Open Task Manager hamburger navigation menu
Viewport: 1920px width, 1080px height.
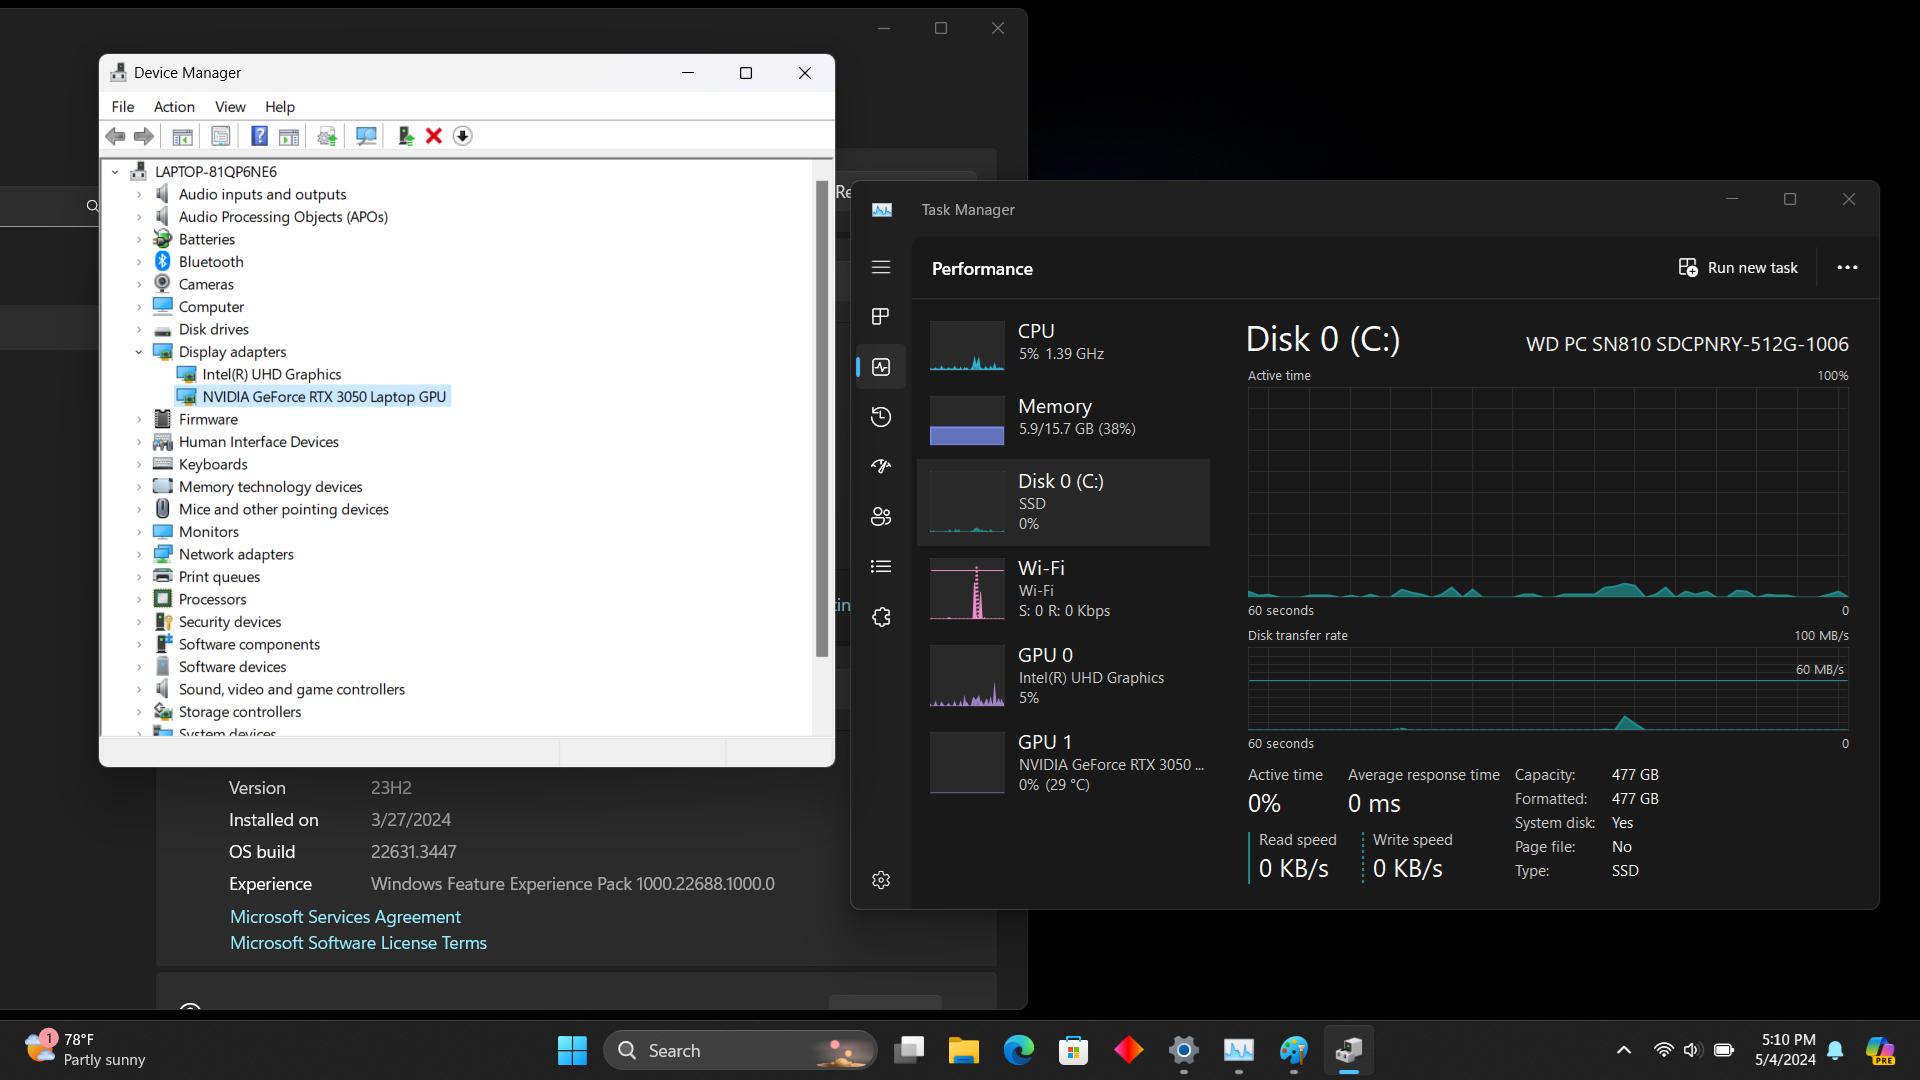pos(881,267)
